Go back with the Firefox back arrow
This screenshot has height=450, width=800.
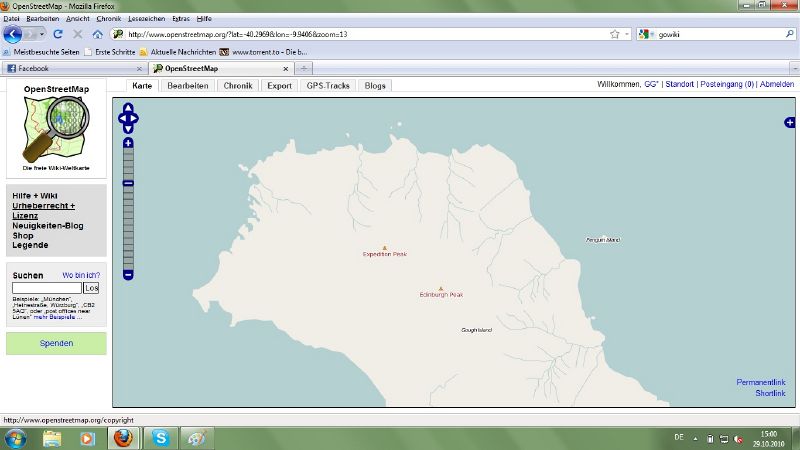(12, 34)
